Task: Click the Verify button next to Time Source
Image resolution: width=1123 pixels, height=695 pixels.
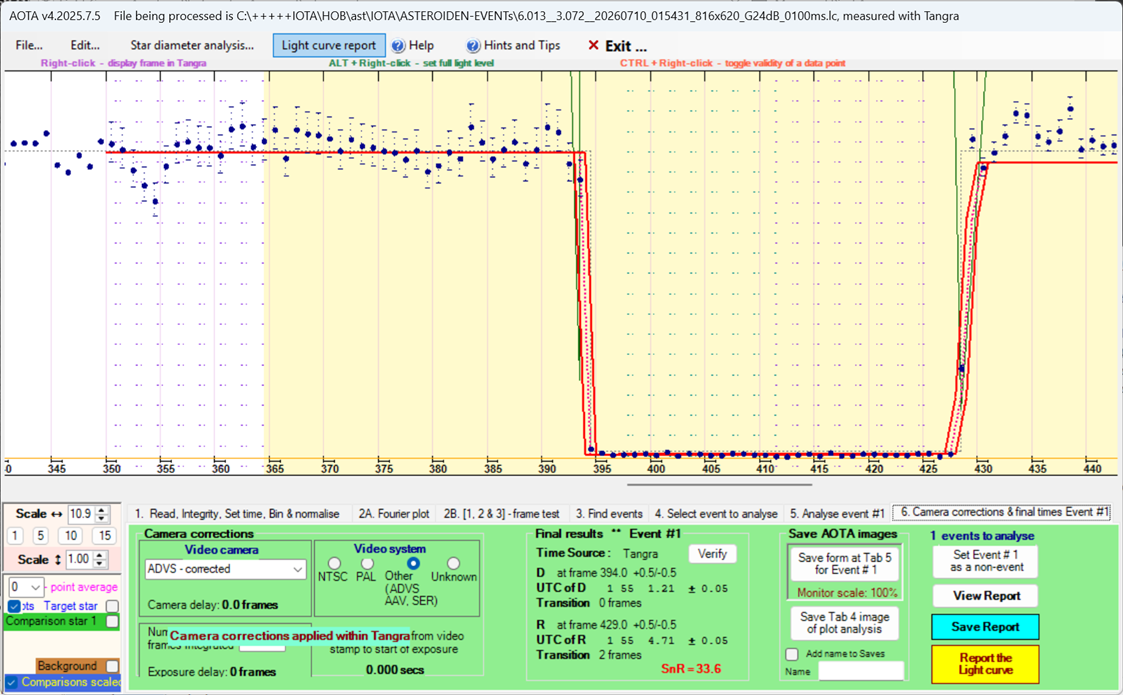Action: (x=712, y=554)
